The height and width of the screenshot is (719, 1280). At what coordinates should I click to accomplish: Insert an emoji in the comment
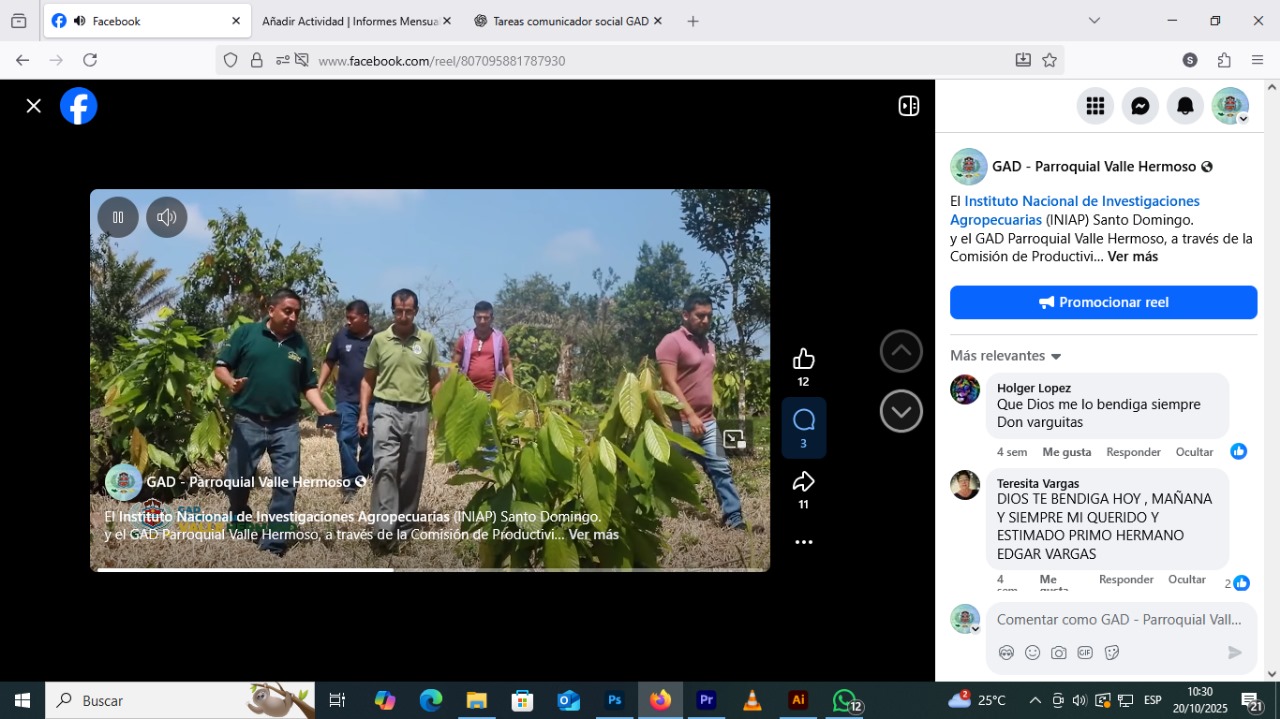click(x=1032, y=653)
